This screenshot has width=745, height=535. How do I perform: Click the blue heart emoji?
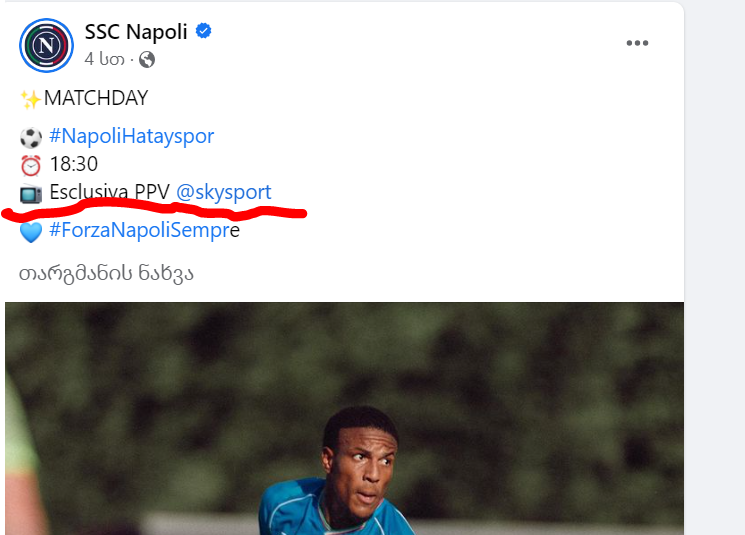tap(30, 232)
